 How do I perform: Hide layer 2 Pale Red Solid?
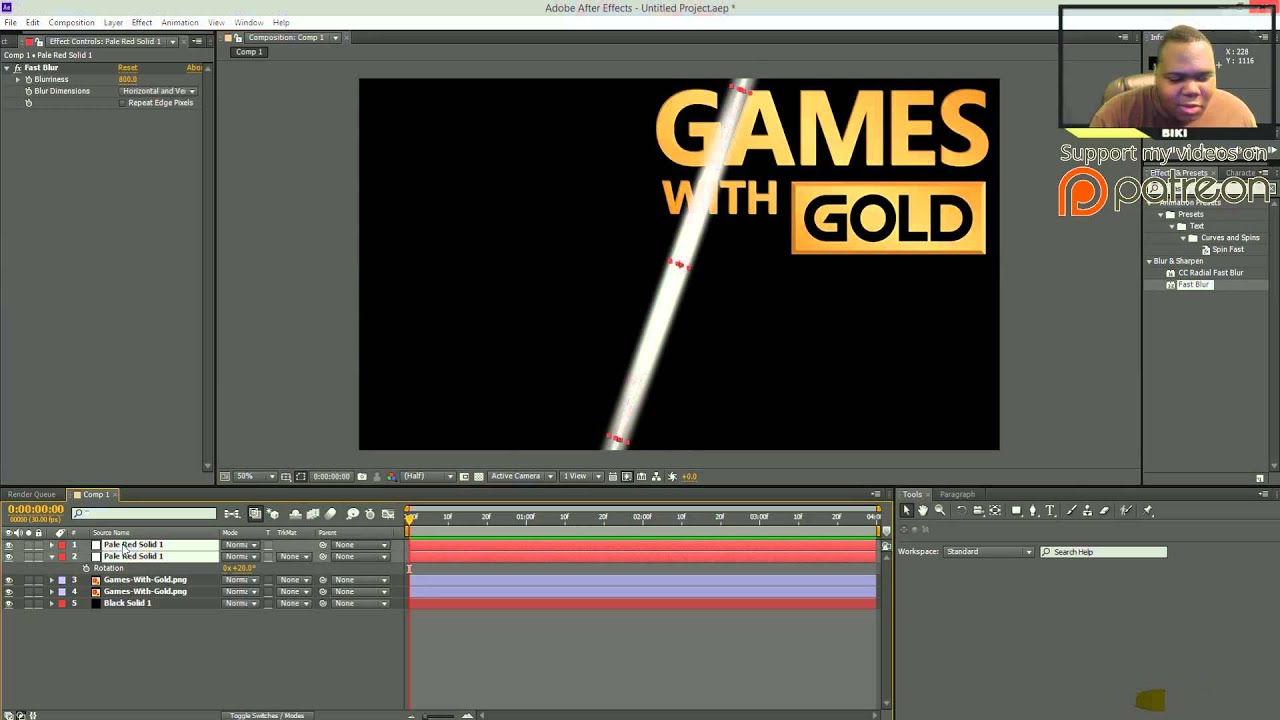click(x=9, y=556)
